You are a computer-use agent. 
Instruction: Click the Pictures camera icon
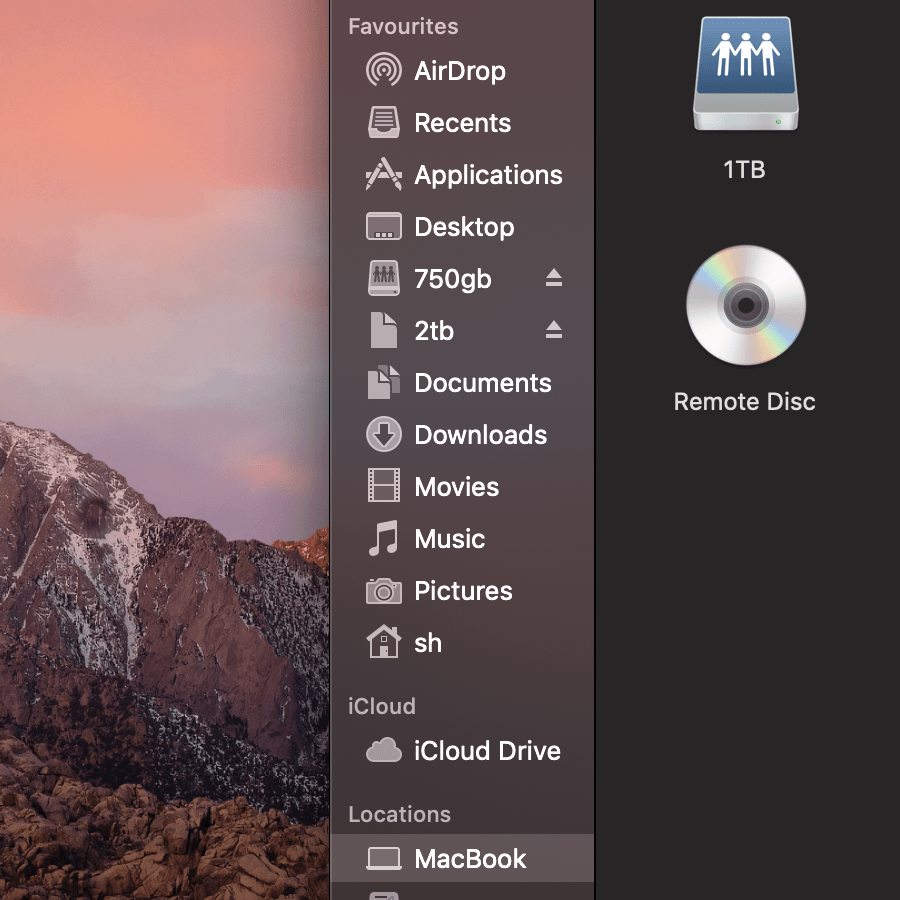tap(384, 591)
